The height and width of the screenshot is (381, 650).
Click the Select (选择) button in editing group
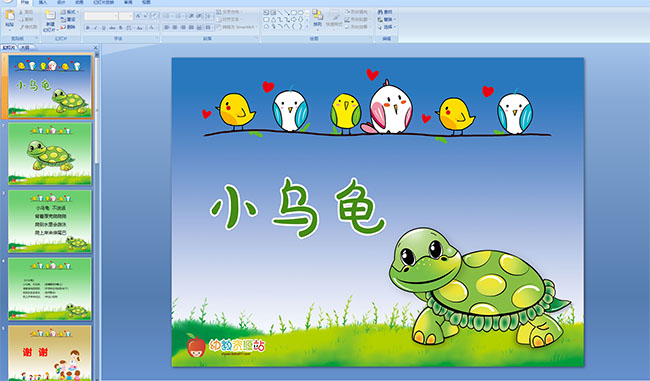387,27
